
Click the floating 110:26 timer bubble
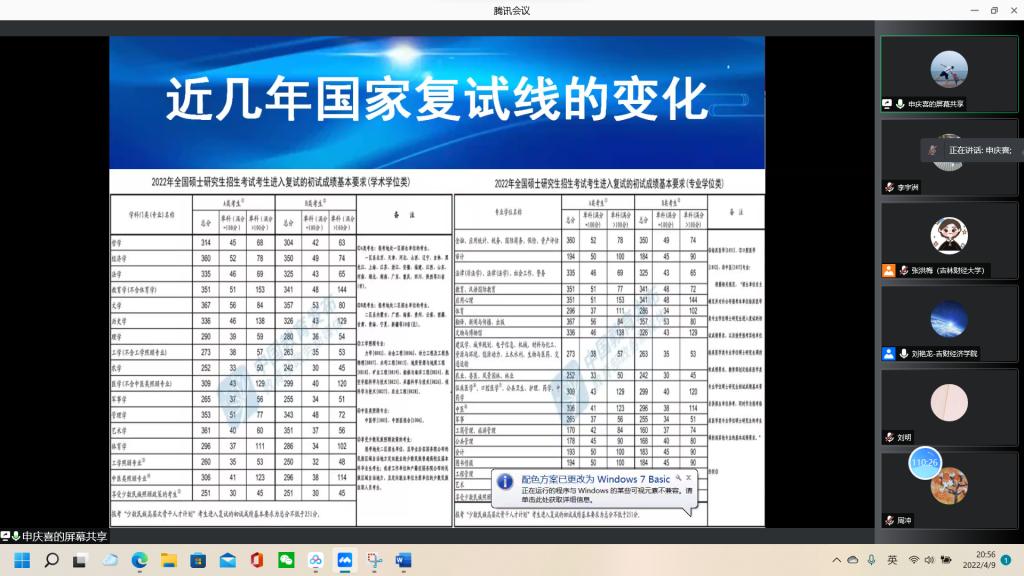[x=924, y=463]
